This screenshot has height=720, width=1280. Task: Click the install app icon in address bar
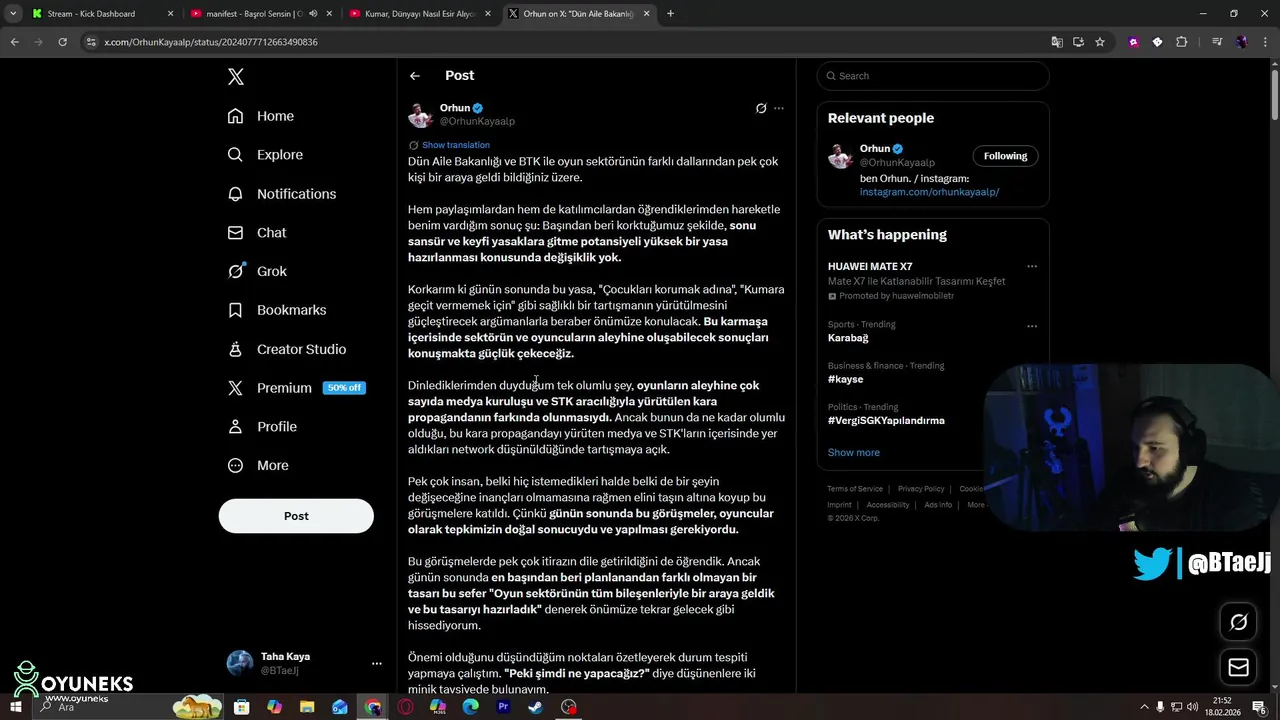[x=1078, y=42]
